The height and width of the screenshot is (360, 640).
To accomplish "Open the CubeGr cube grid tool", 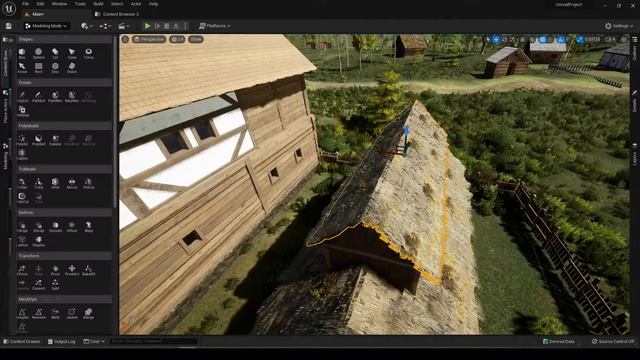I will (55, 140).
